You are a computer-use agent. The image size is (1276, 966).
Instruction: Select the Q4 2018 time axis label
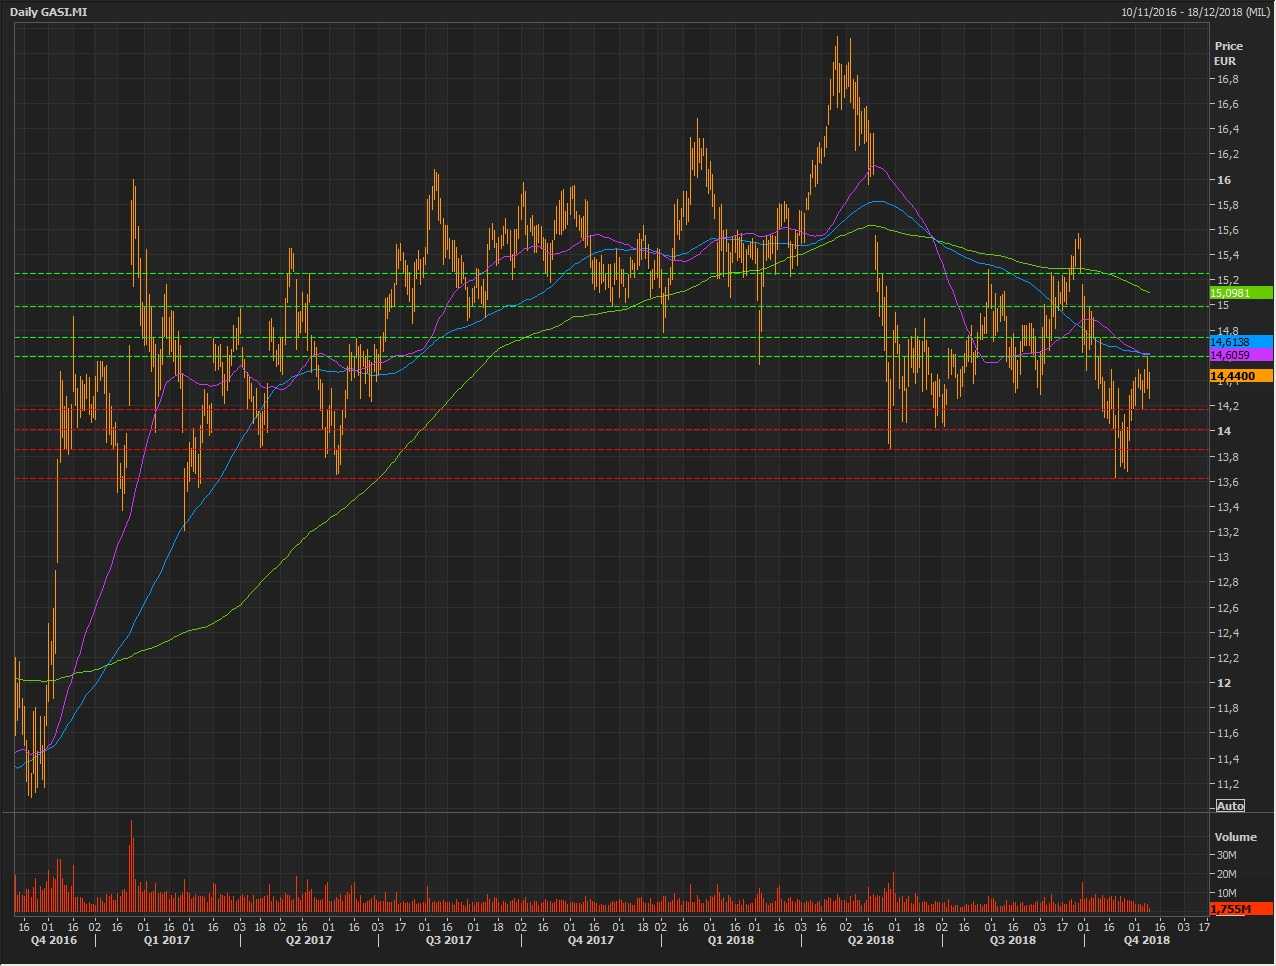(x=1146, y=940)
